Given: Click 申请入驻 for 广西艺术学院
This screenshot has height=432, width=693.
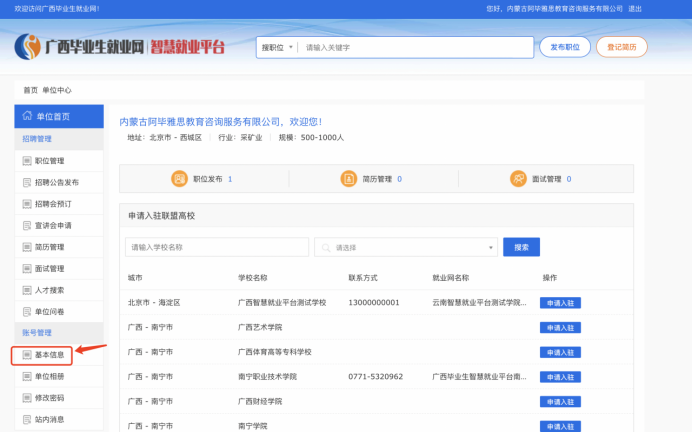Looking at the screenshot, I should click(x=560, y=327).
